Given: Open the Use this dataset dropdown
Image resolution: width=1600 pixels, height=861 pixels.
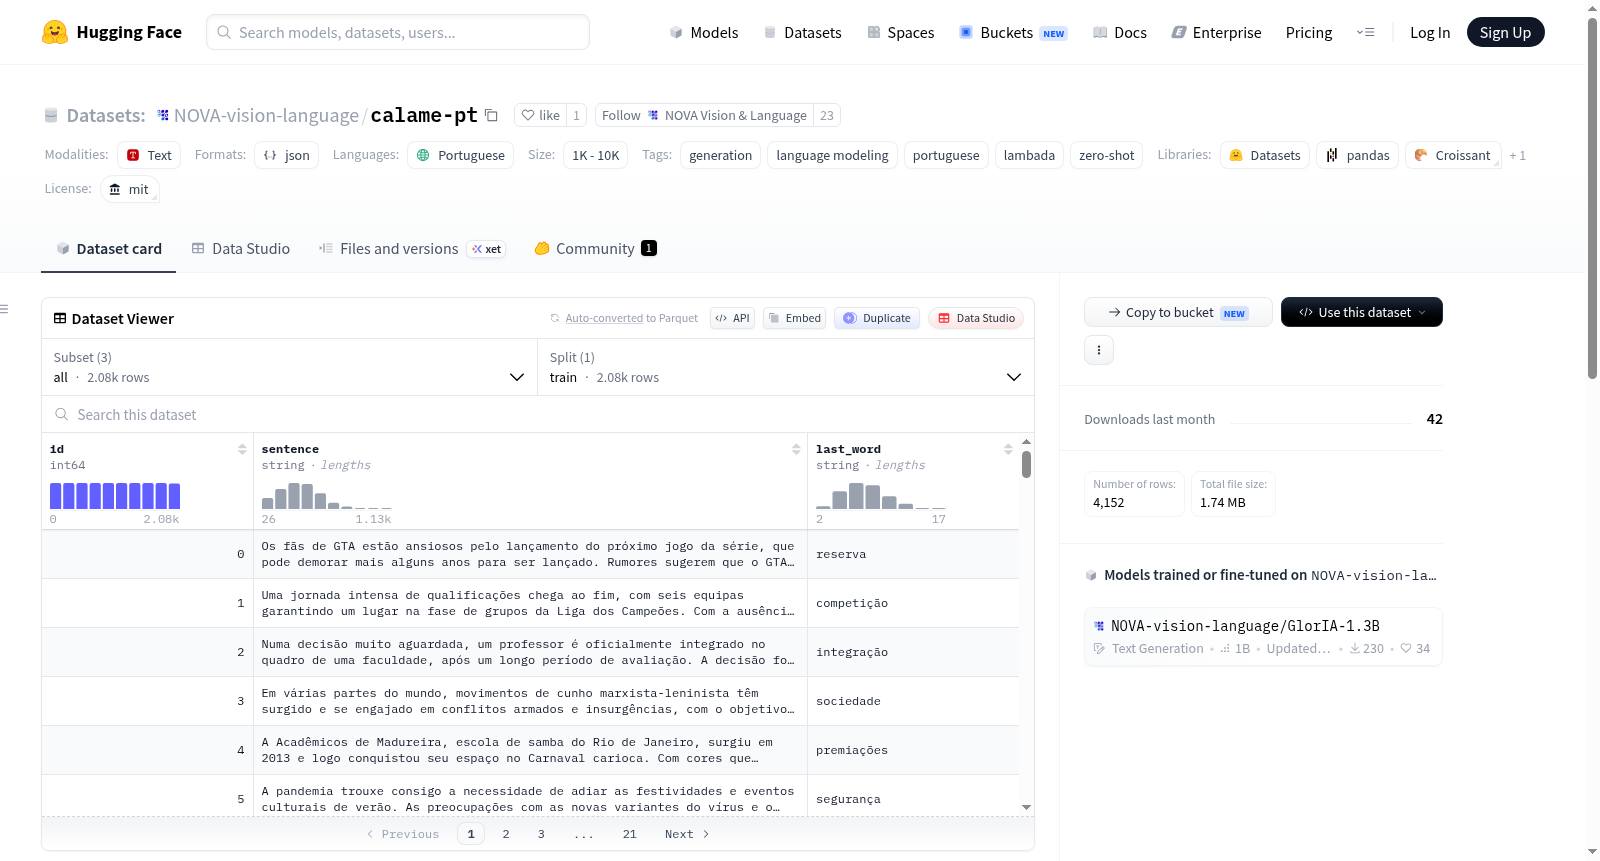Looking at the screenshot, I should click(x=1361, y=312).
